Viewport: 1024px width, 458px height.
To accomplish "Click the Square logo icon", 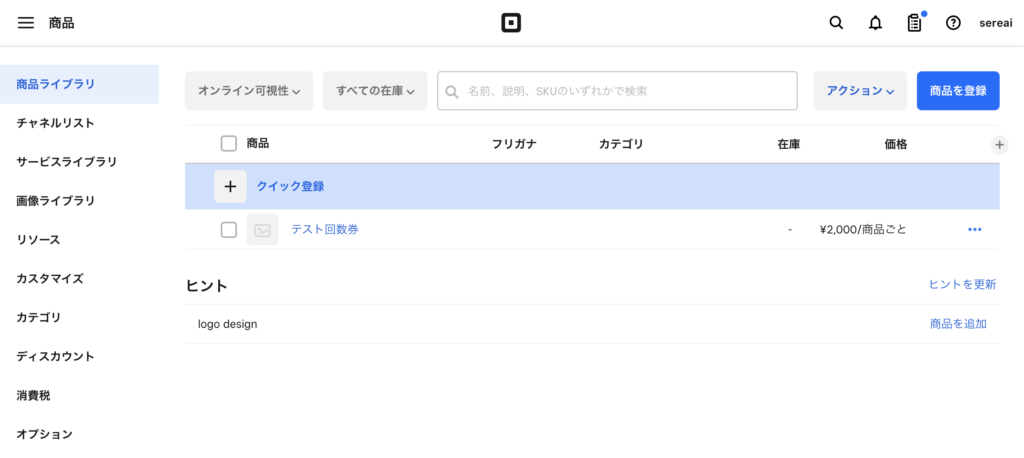I will tap(511, 23).
